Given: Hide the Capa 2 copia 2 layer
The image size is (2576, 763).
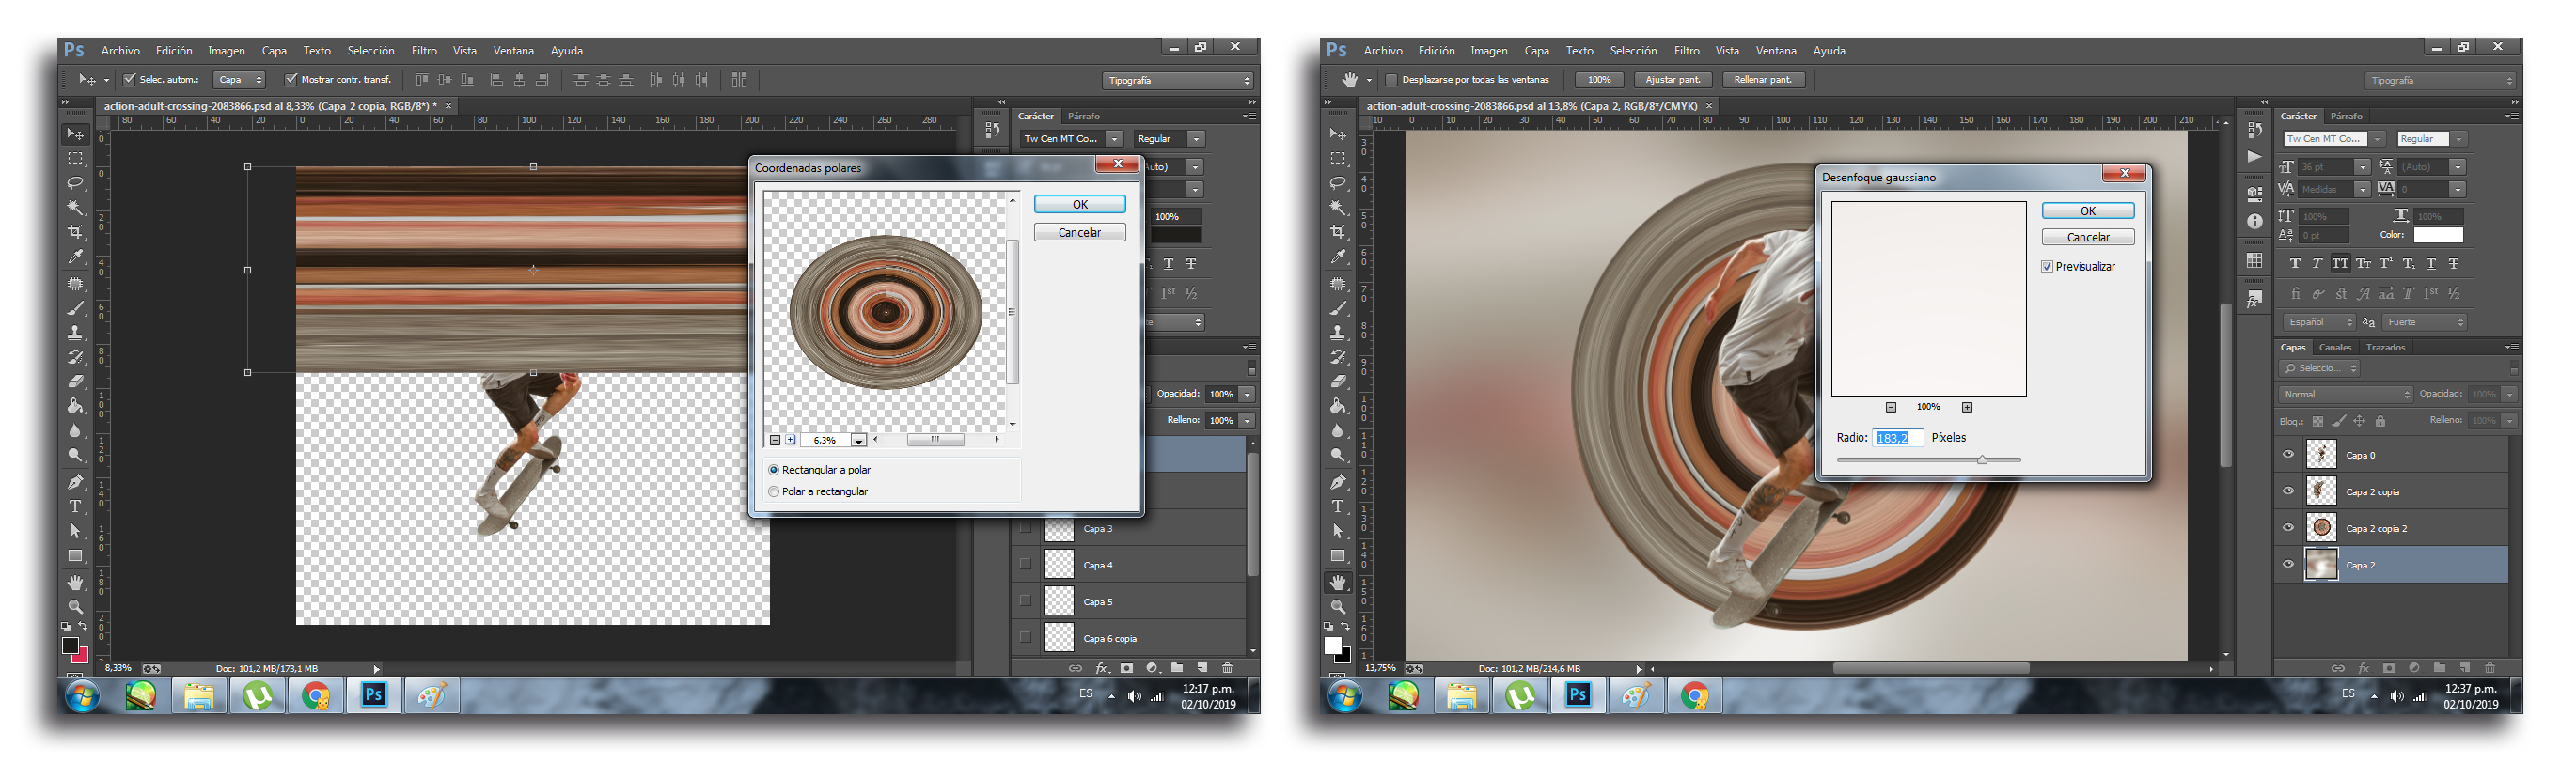Looking at the screenshot, I should click(2288, 528).
